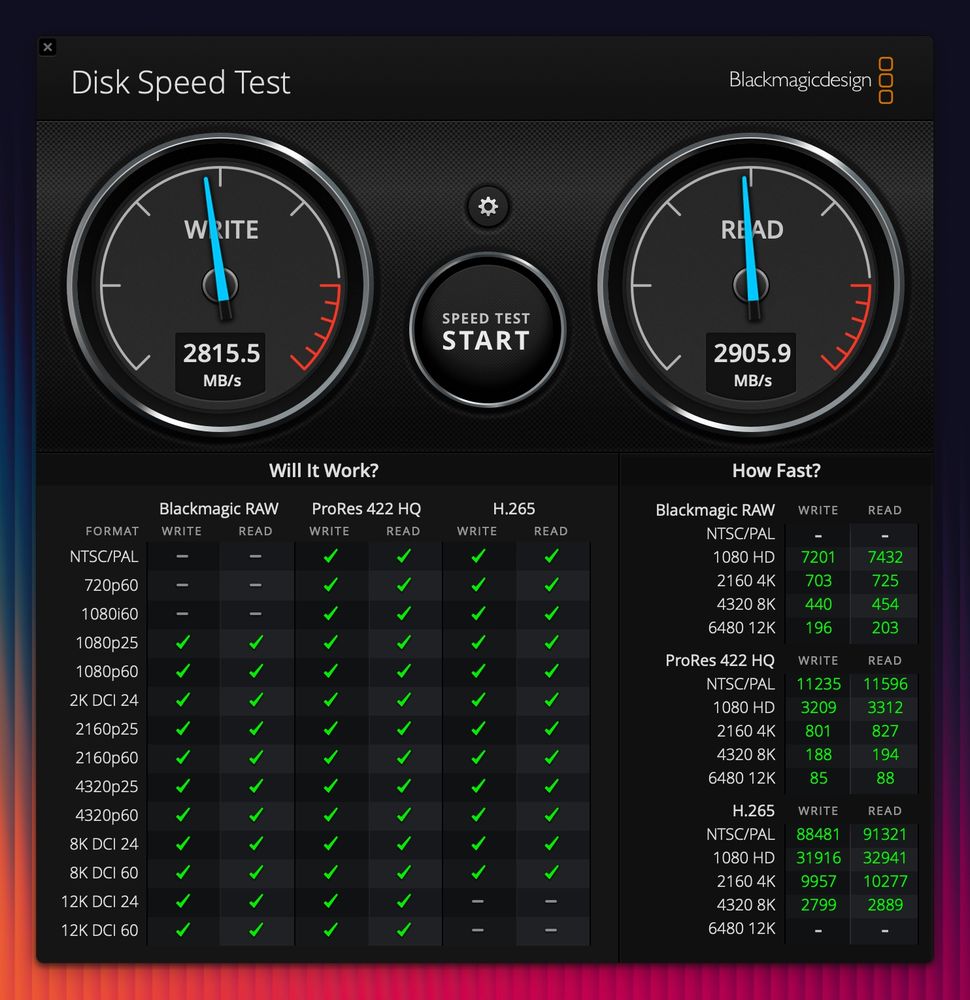Select the 12K DCI 60 format row label
The image size is (970, 1000).
[99, 930]
